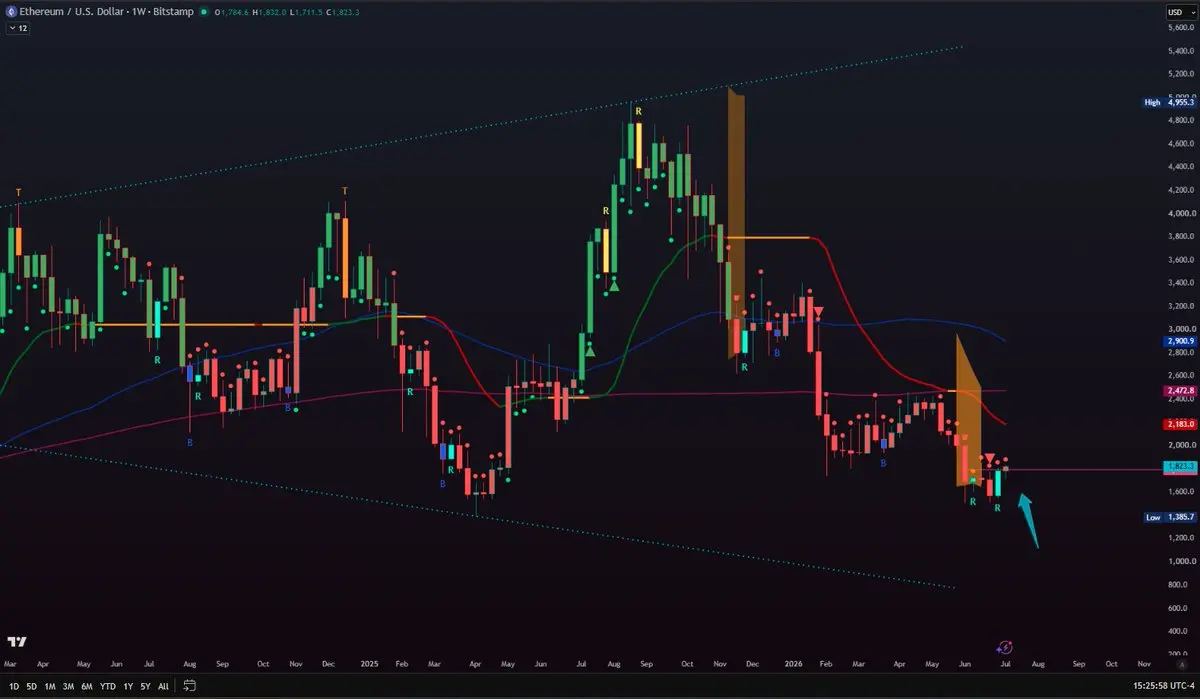This screenshot has width=1200, height=699.
Task: Select the 5Y time range
Action: pyautogui.click(x=145, y=686)
